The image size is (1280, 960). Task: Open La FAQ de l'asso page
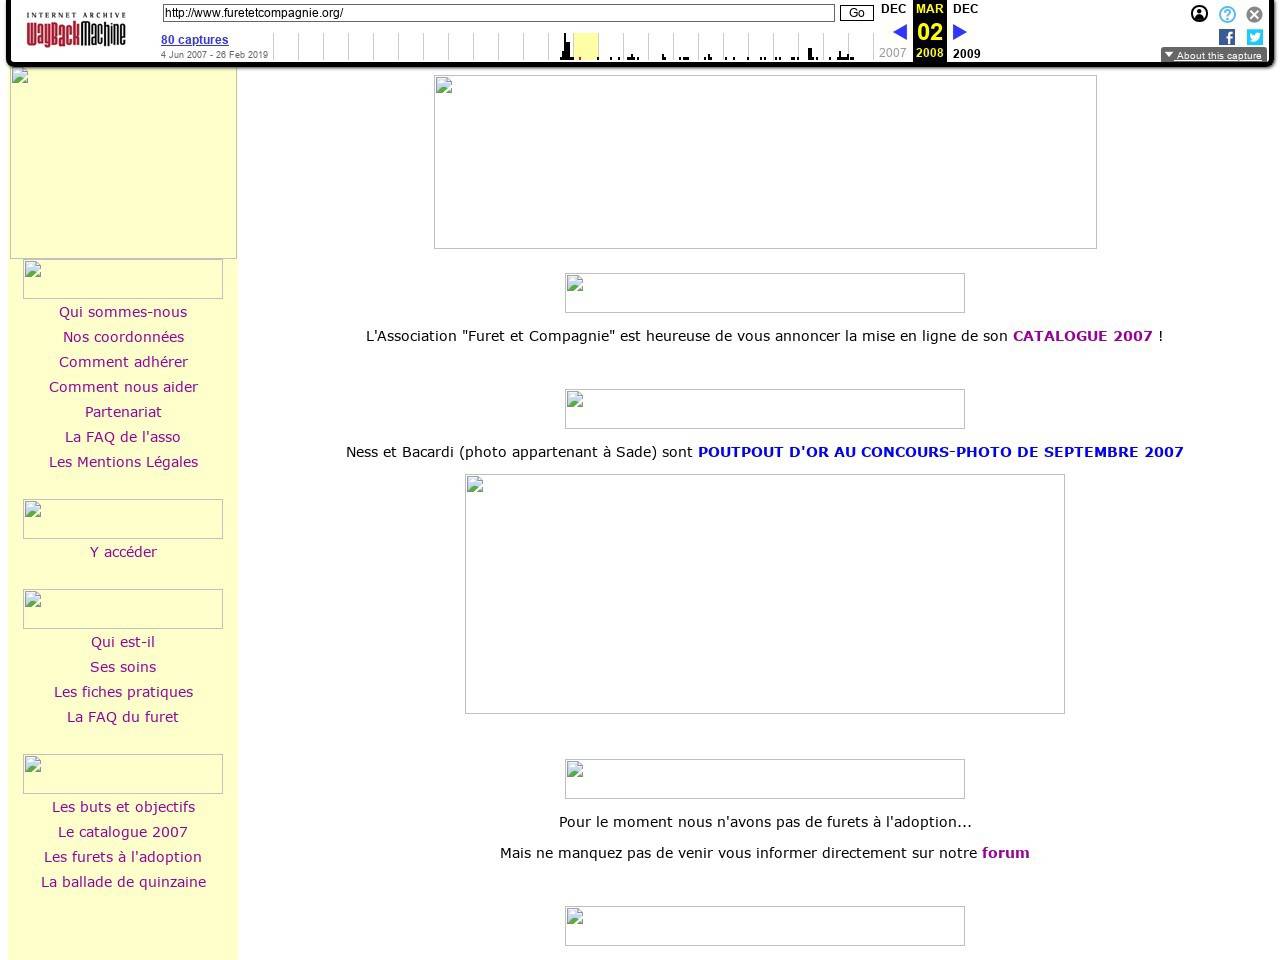[123, 437]
